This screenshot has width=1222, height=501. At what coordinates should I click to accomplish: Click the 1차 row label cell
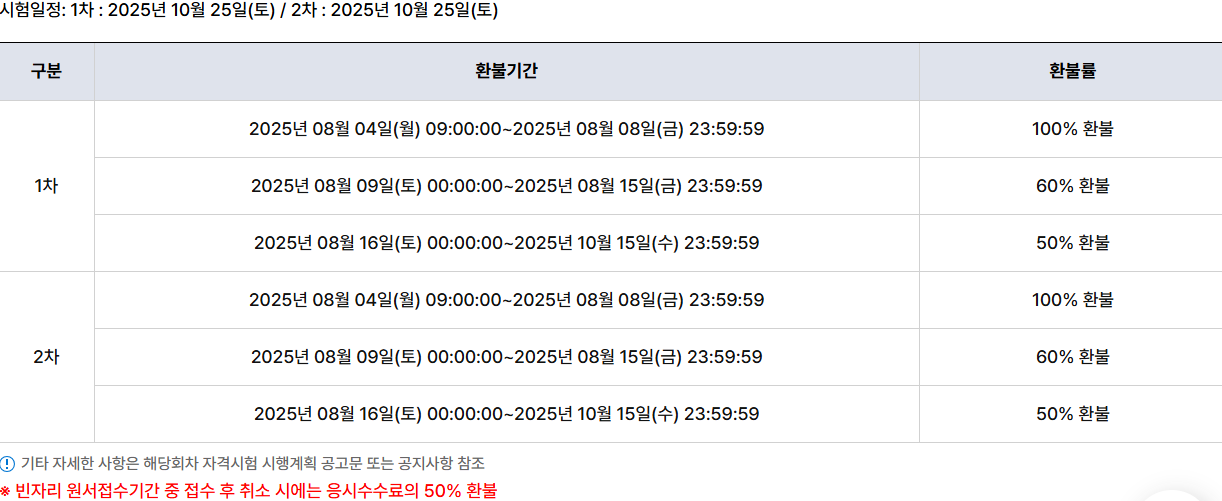pyautogui.click(x=47, y=186)
